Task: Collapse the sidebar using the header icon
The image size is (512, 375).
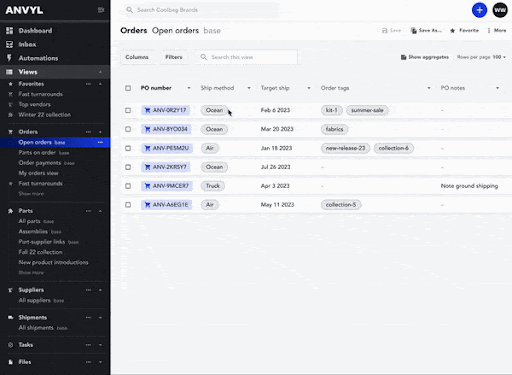Action: (x=101, y=10)
